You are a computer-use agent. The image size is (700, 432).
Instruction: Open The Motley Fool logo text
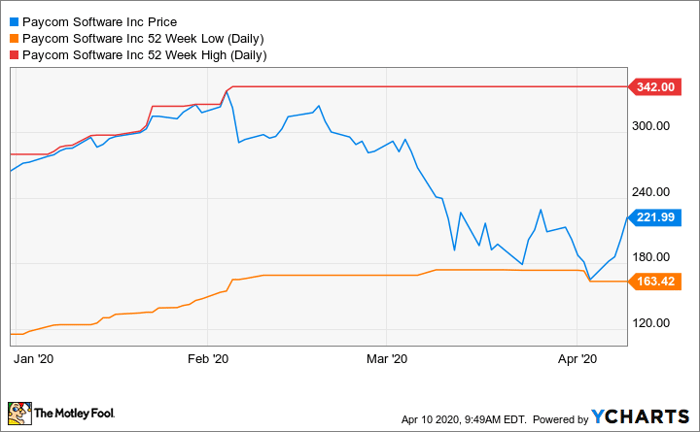pos(77,413)
